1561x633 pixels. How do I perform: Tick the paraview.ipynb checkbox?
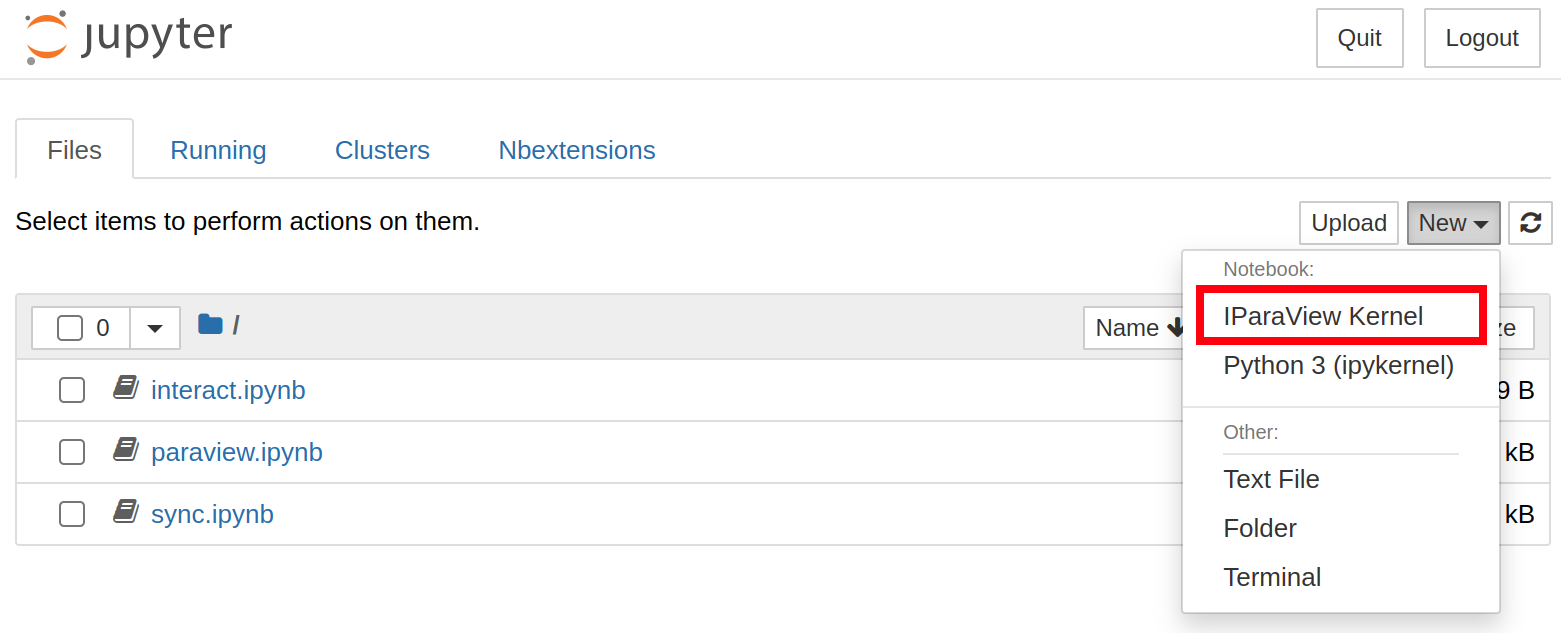tap(72, 452)
